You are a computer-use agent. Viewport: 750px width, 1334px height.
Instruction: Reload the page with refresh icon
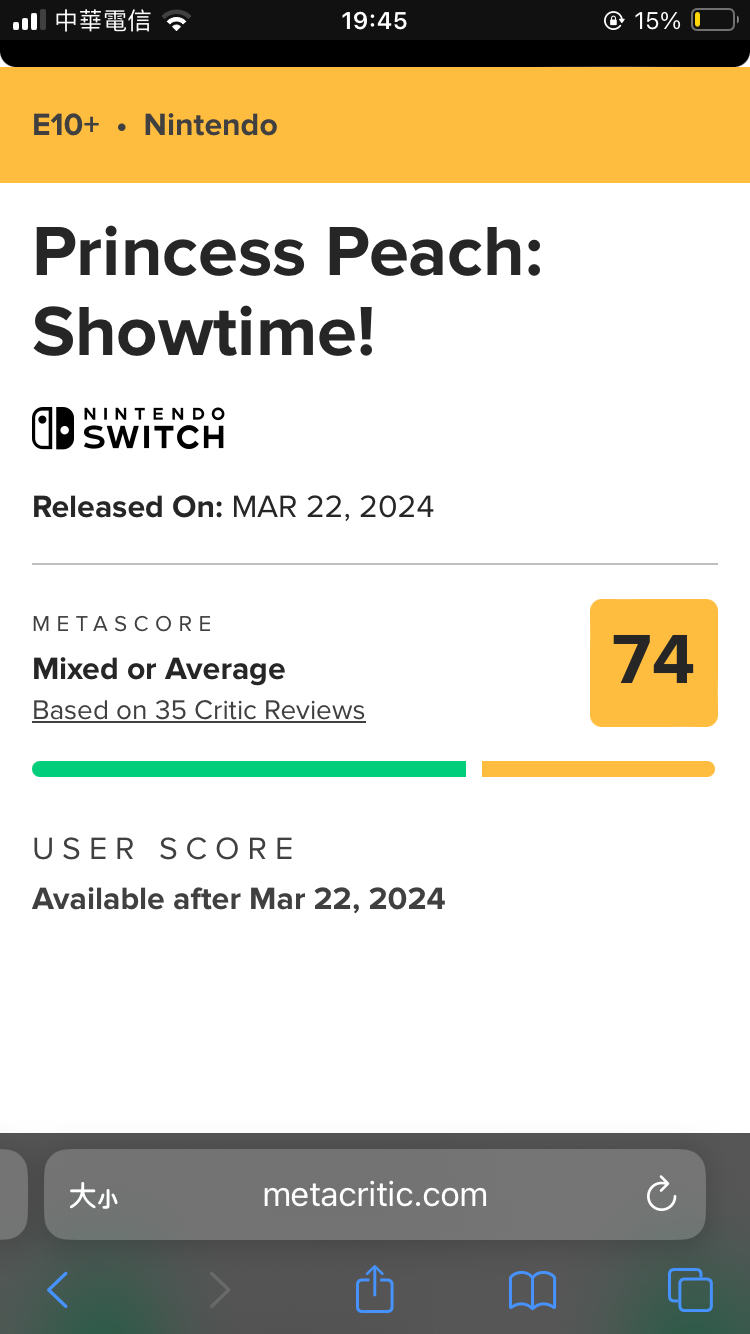tap(661, 1195)
